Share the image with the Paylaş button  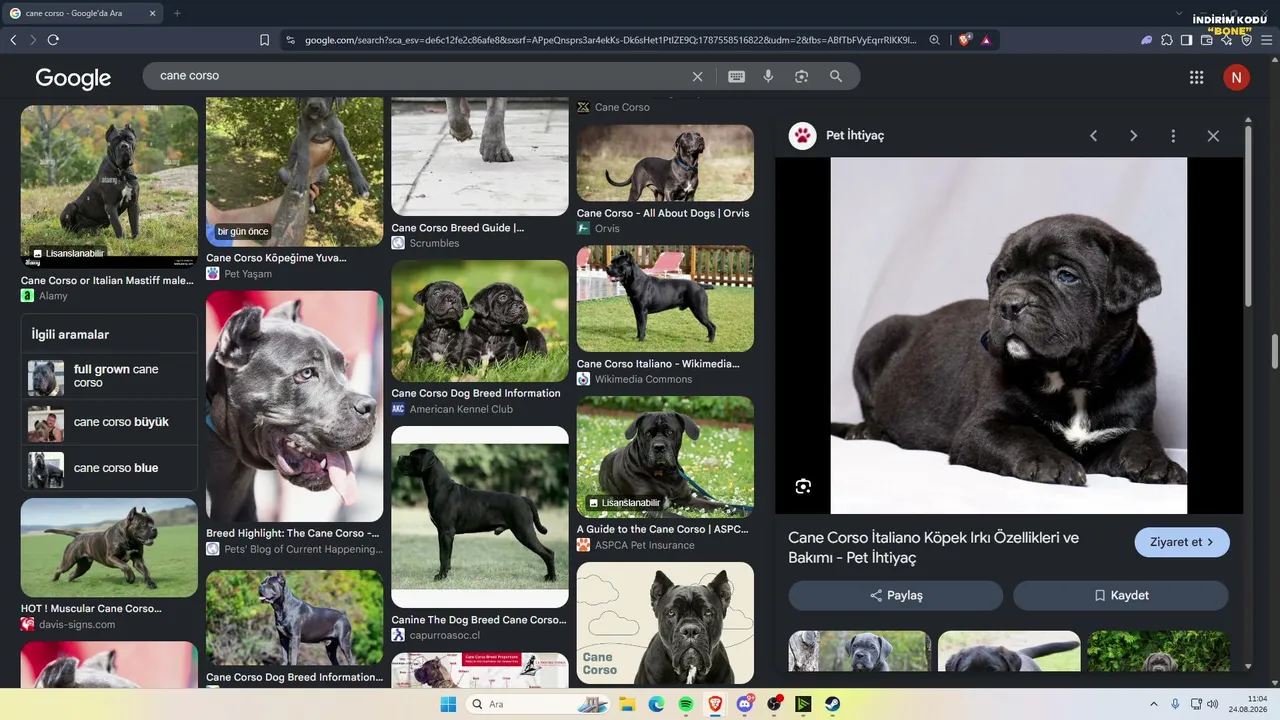click(896, 595)
